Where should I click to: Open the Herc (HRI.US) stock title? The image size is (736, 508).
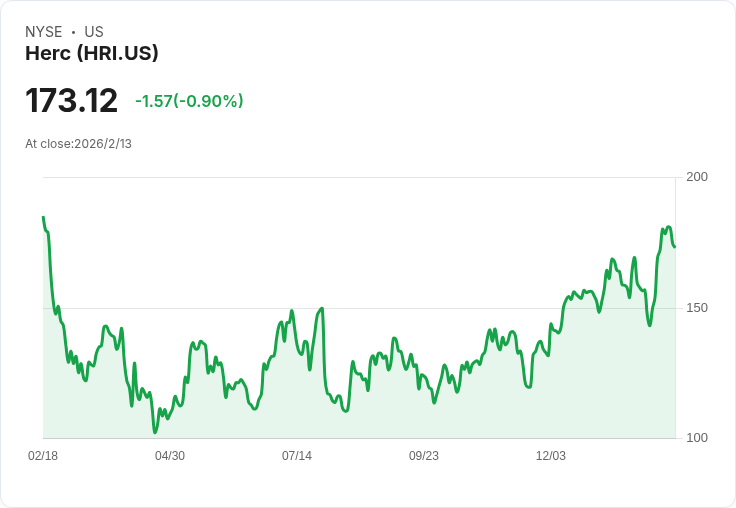92,54
